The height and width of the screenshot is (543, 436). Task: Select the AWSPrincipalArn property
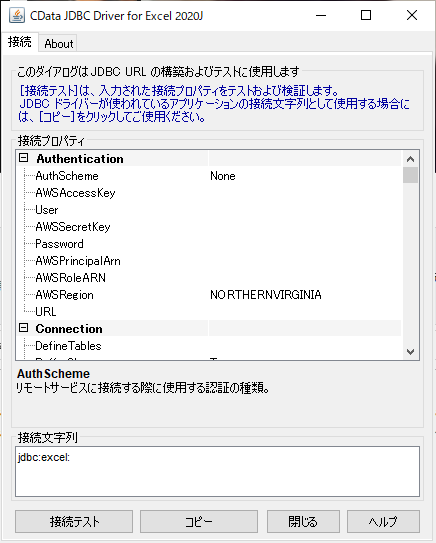pos(78,261)
